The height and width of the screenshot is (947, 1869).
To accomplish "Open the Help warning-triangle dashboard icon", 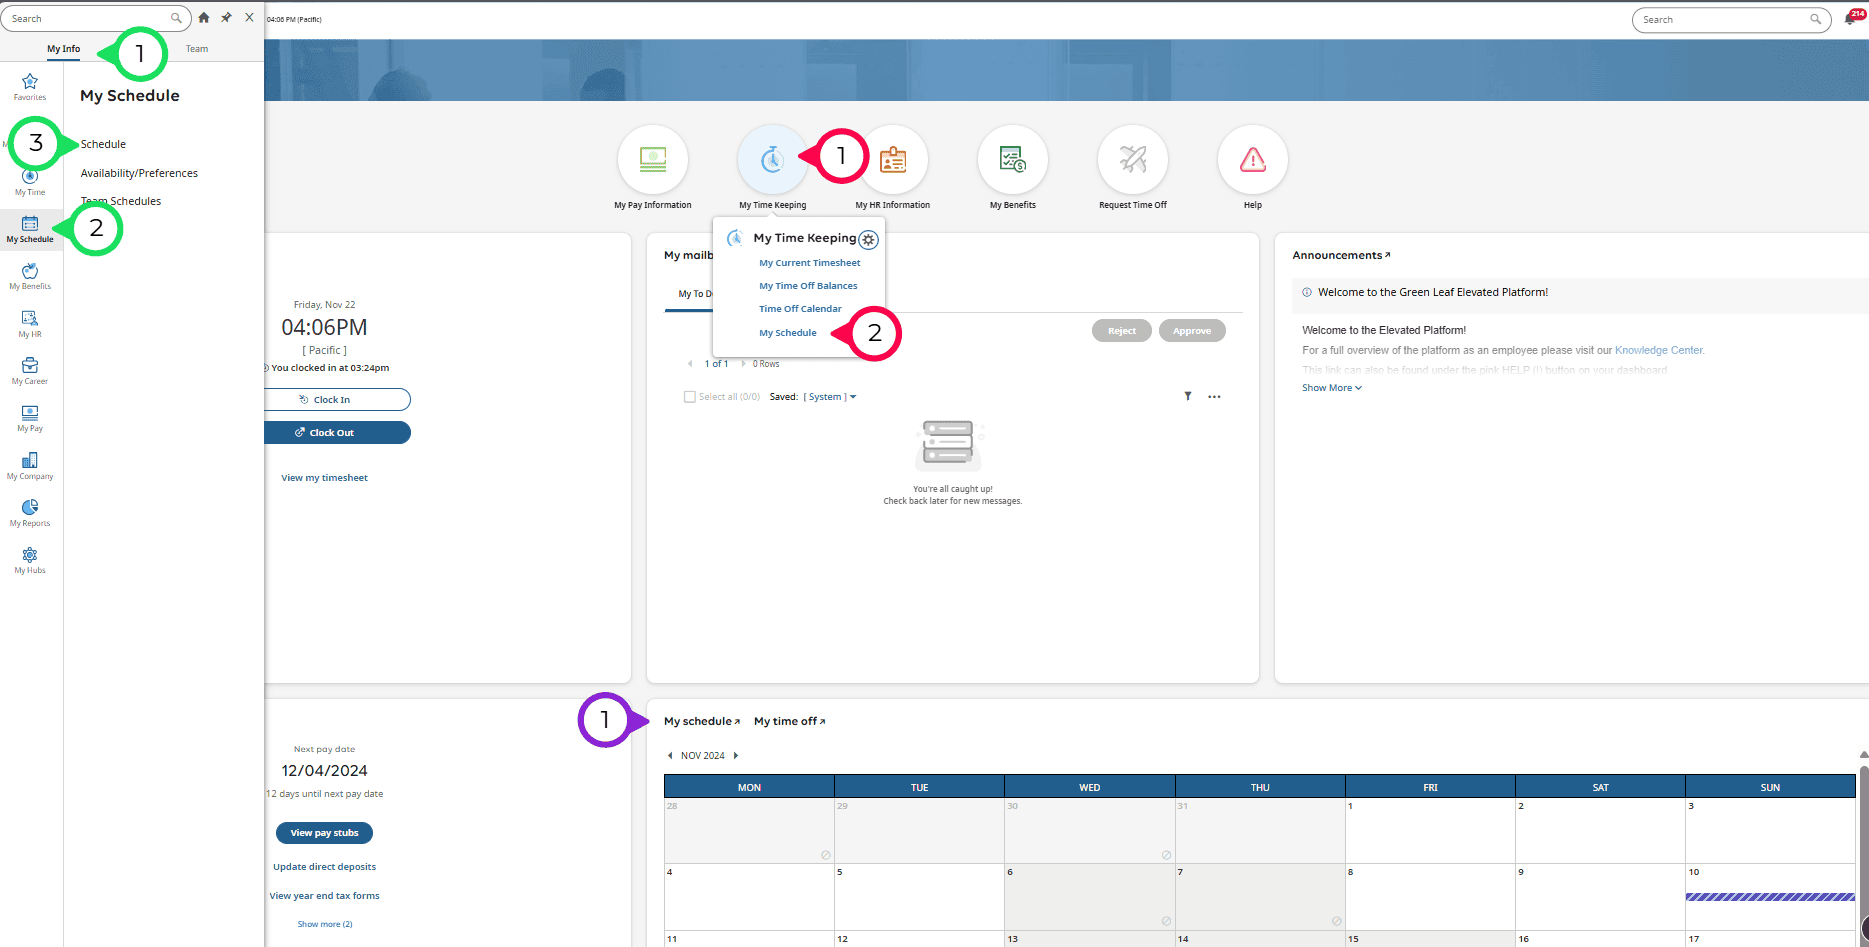I will 1253,160.
